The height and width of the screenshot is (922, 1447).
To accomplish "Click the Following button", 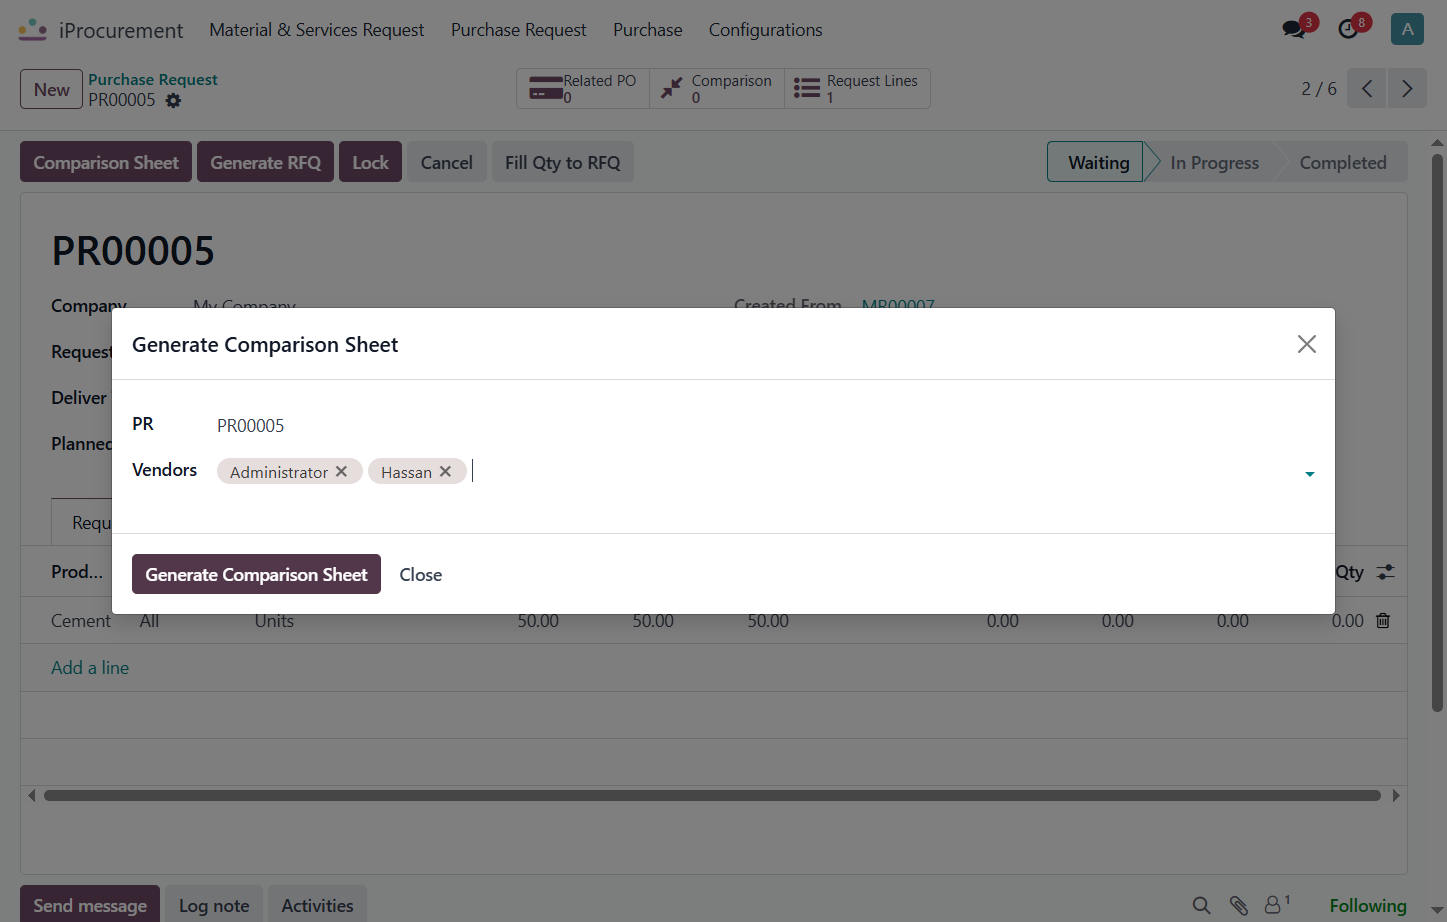I will (x=1367, y=905).
